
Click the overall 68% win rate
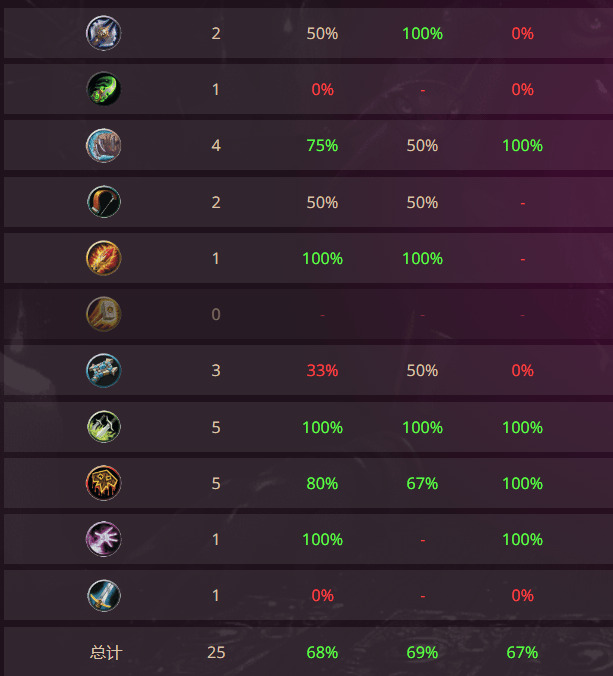[x=322, y=652]
